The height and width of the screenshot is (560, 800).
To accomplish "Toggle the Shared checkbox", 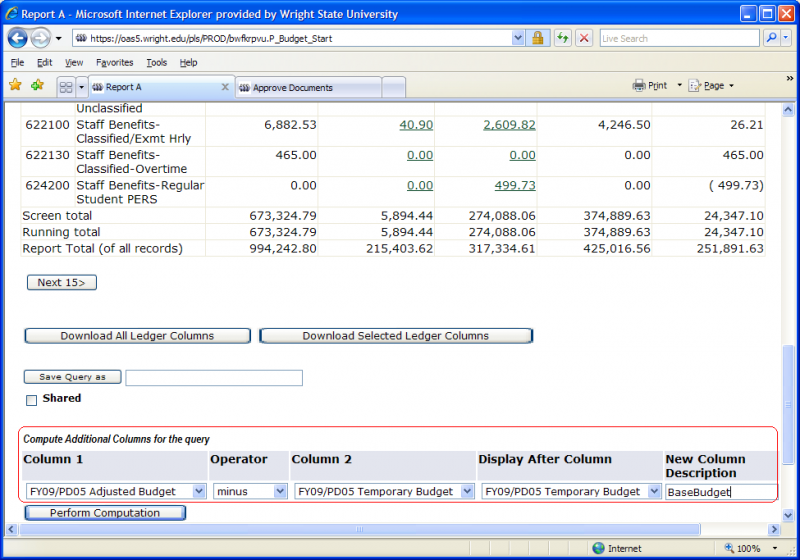I will point(31,400).
